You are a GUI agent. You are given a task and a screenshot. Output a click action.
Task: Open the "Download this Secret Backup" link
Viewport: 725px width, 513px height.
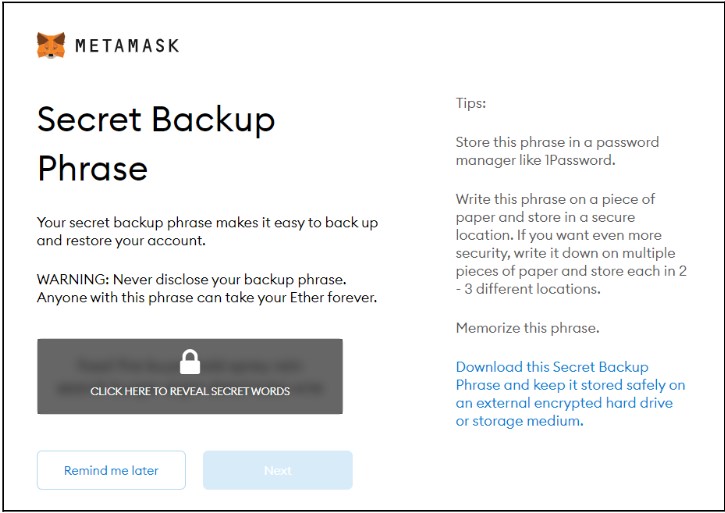(552, 367)
